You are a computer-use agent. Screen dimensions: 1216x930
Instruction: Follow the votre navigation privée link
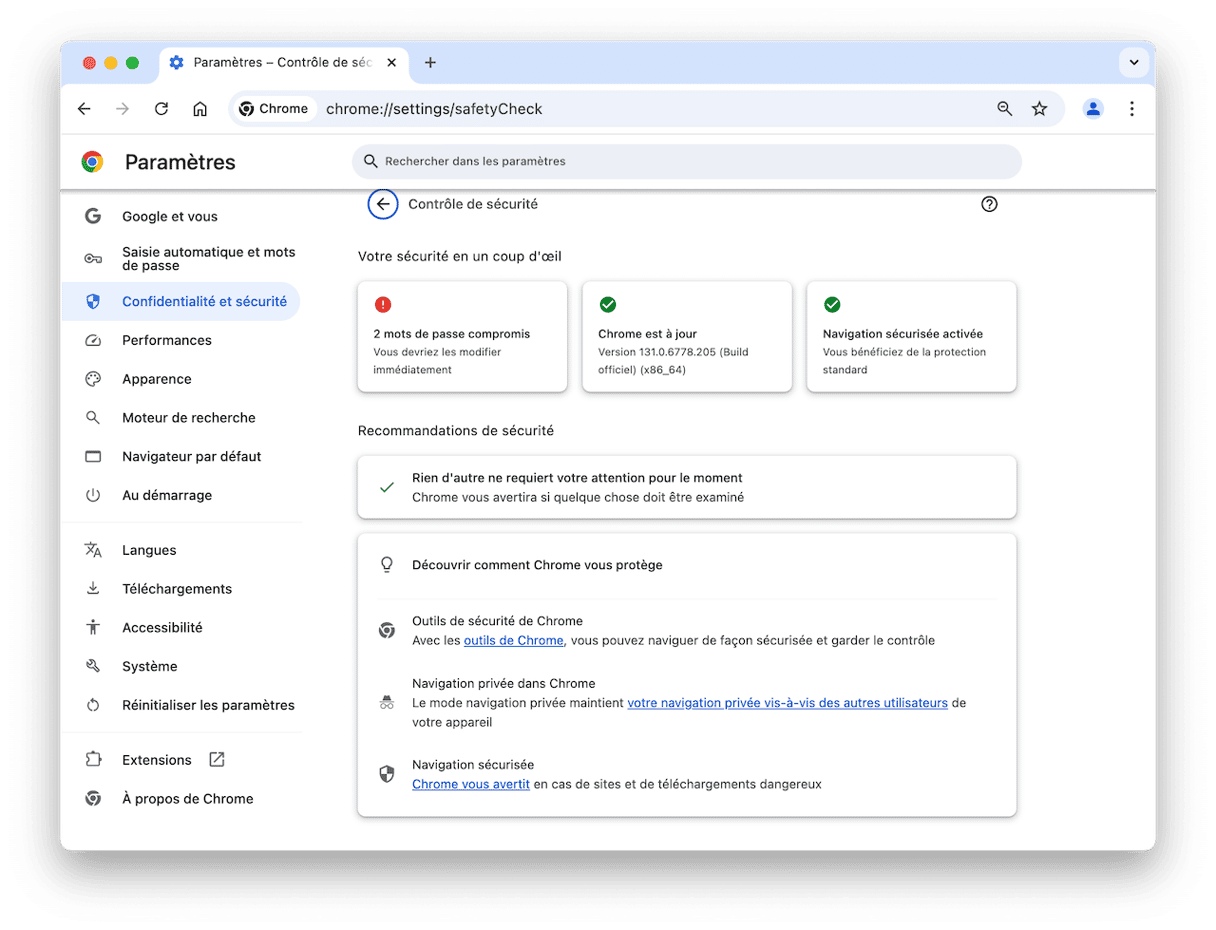coord(787,703)
